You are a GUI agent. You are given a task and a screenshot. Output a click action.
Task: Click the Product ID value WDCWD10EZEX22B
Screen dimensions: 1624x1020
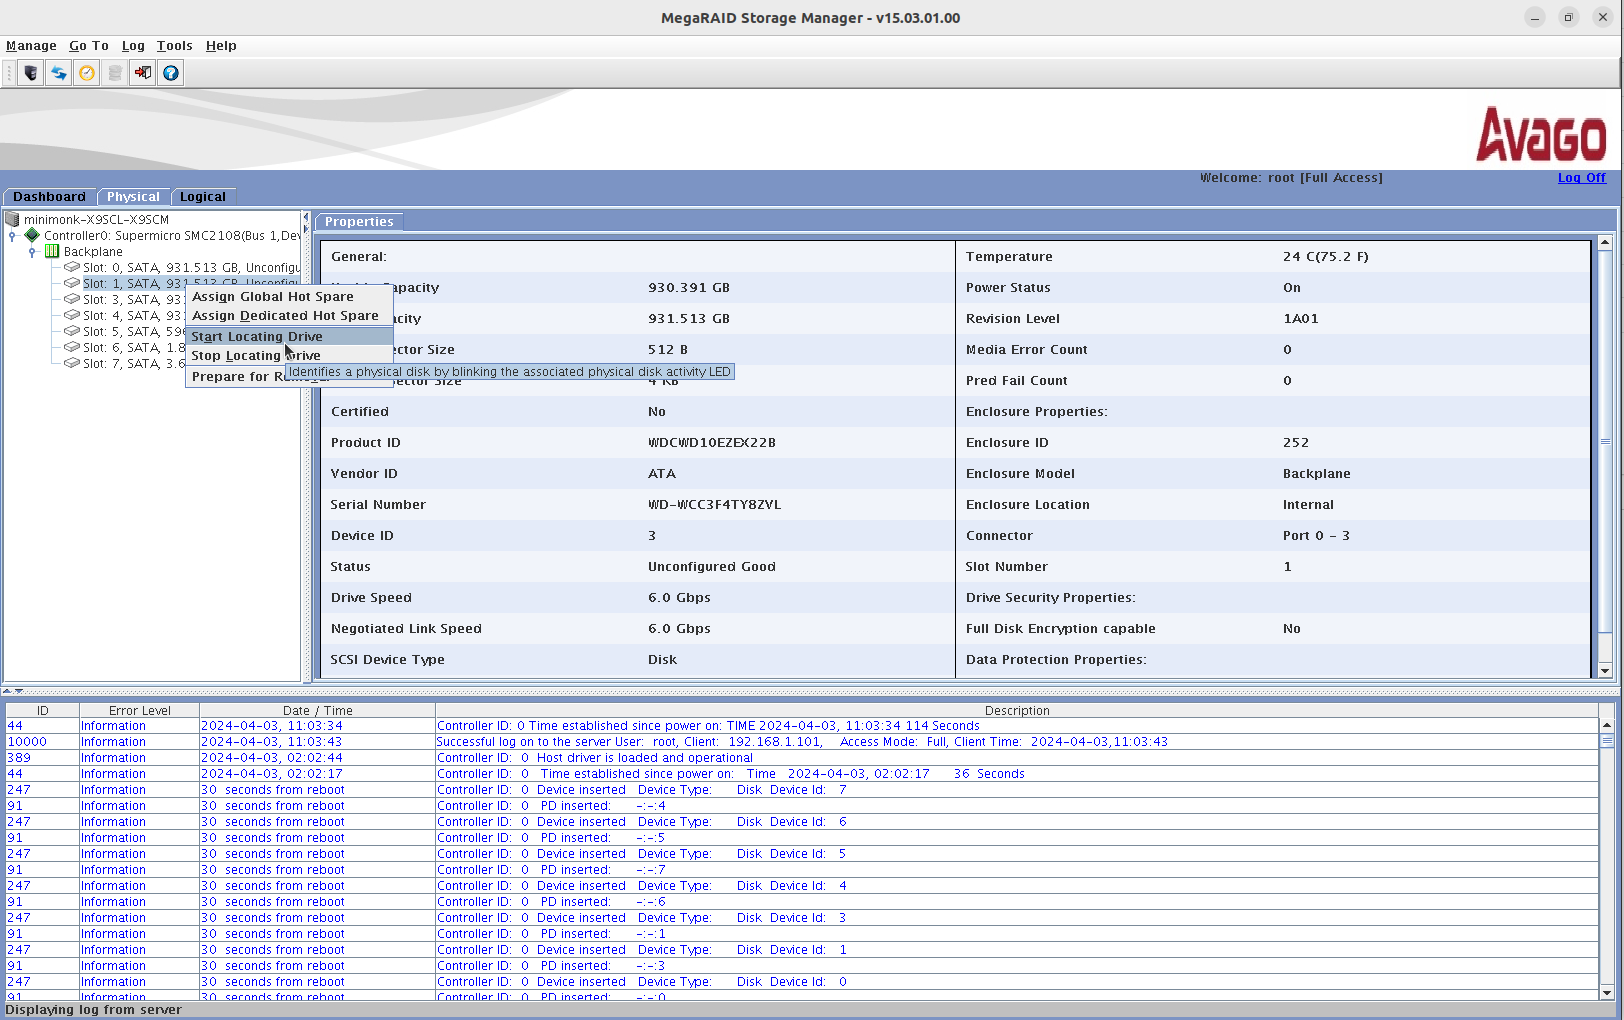(x=712, y=443)
